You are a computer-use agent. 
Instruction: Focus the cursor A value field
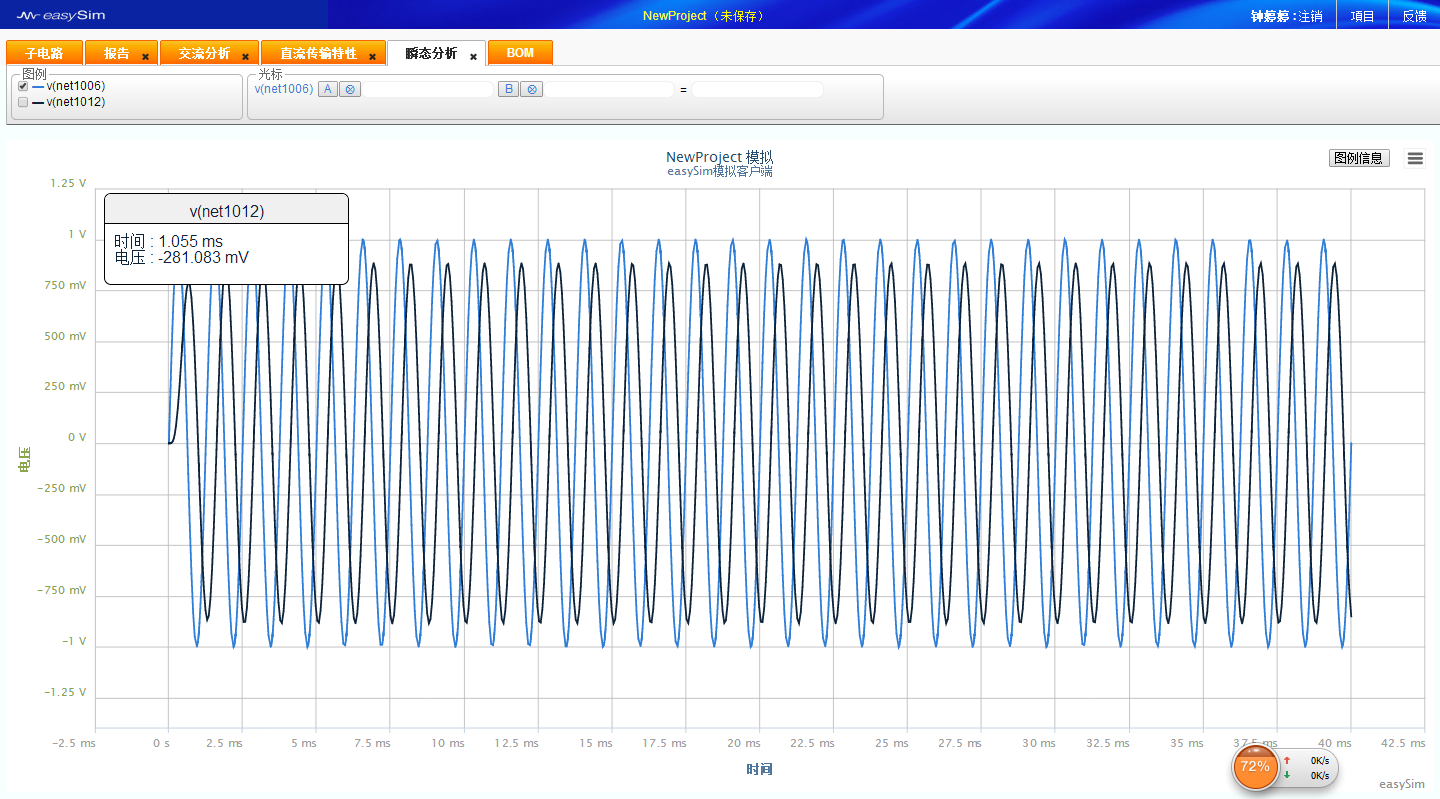tap(428, 90)
